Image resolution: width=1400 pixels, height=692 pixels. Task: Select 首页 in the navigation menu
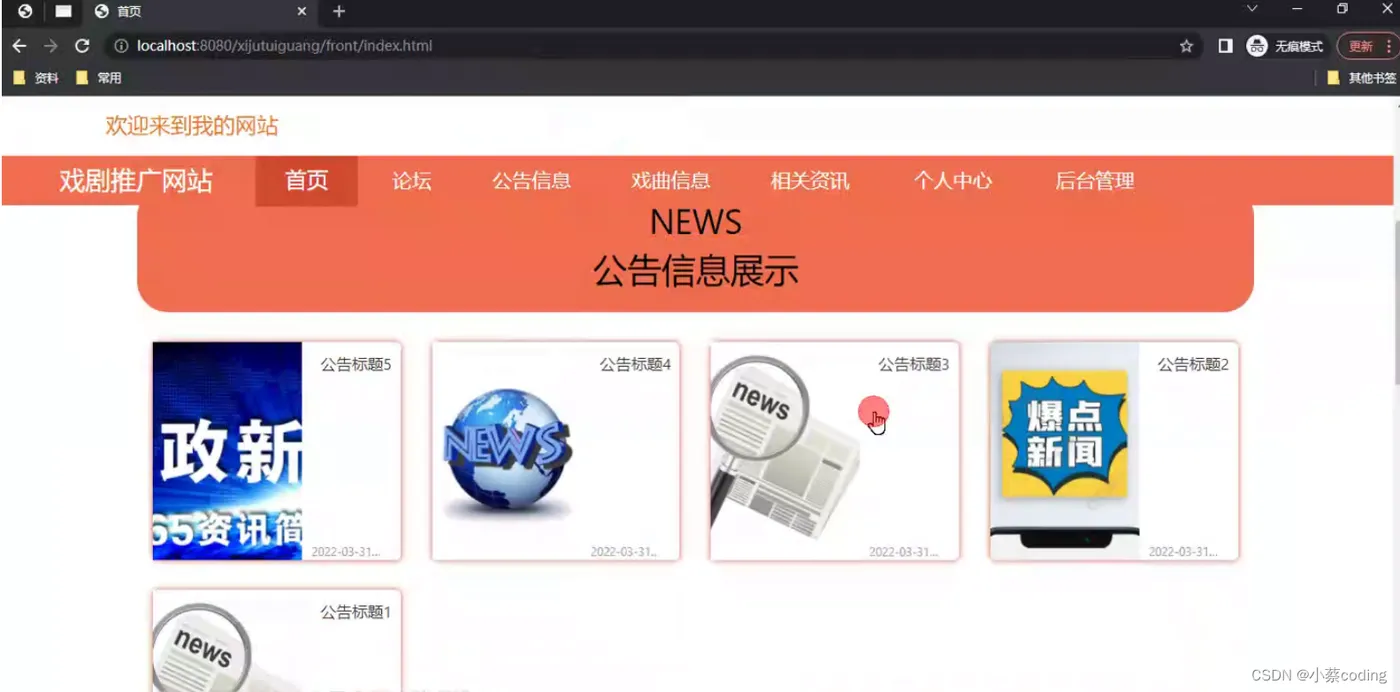(307, 181)
